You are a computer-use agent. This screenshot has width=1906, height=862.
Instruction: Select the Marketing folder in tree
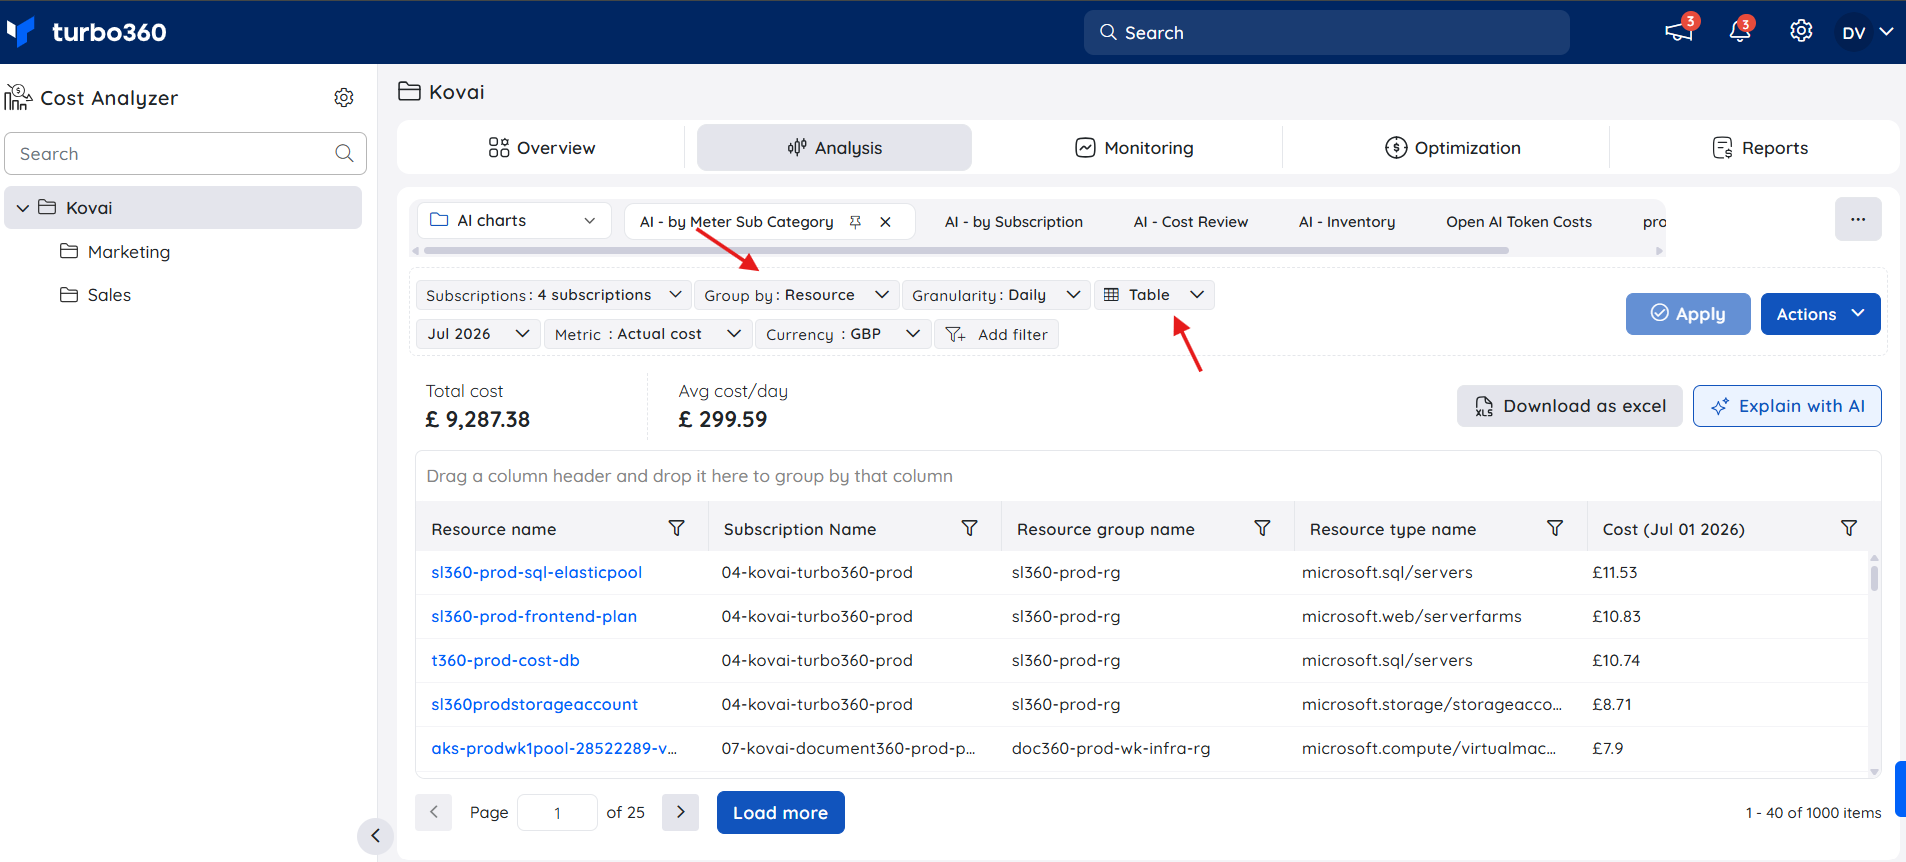[129, 252]
